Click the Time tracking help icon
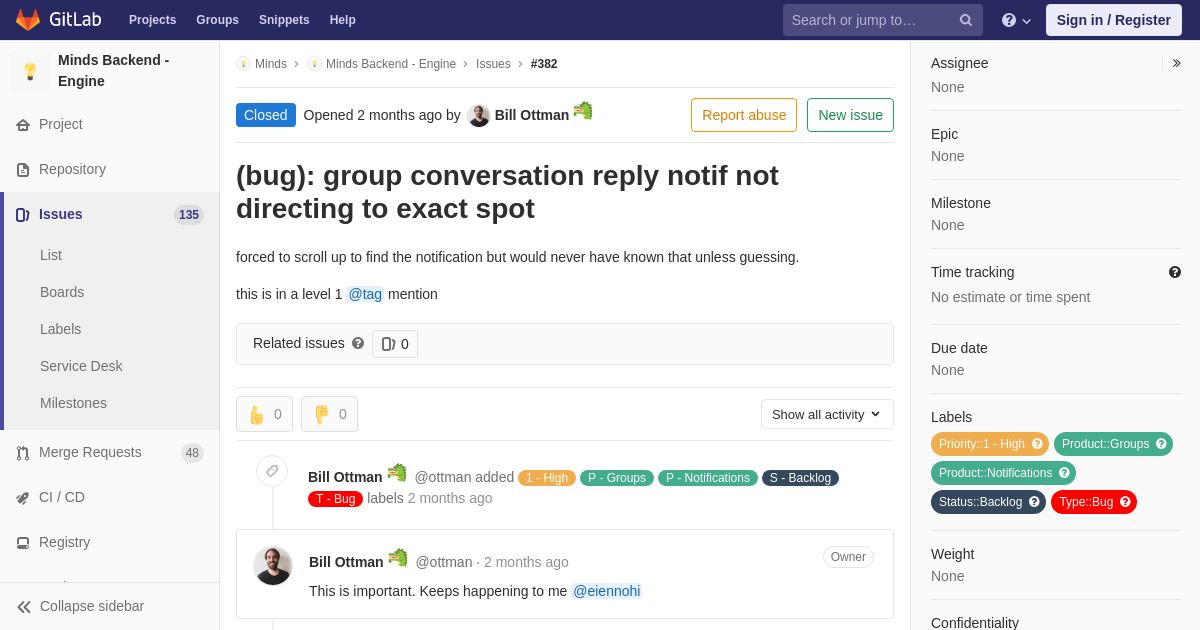The width and height of the screenshot is (1200, 630). [1175, 272]
